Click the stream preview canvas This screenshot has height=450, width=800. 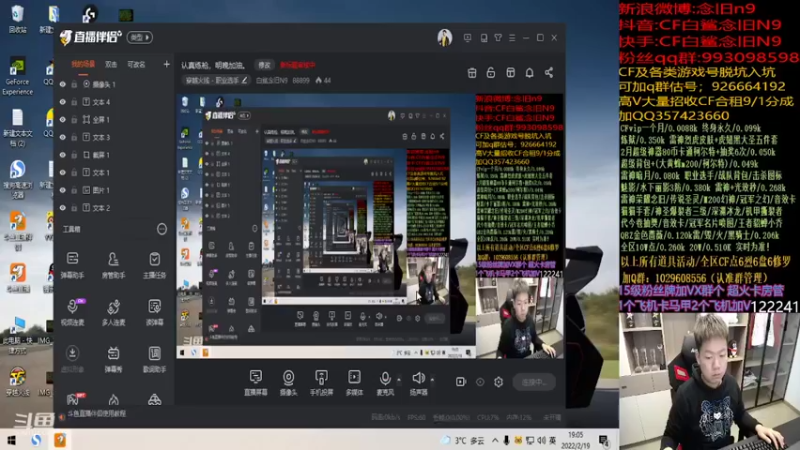[370, 226]
